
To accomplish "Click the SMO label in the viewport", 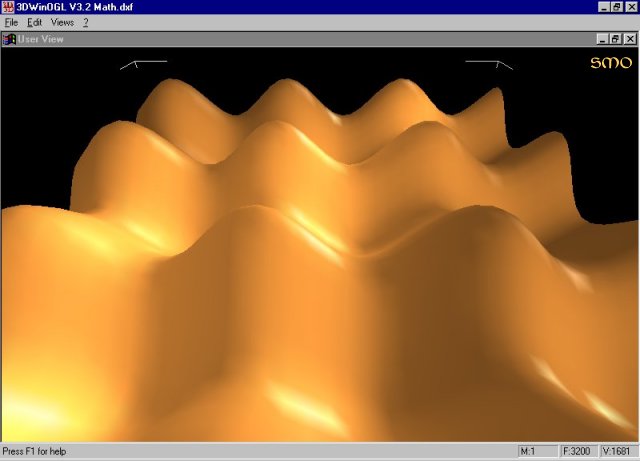I will pyautogui.click(x=611, y=62).
